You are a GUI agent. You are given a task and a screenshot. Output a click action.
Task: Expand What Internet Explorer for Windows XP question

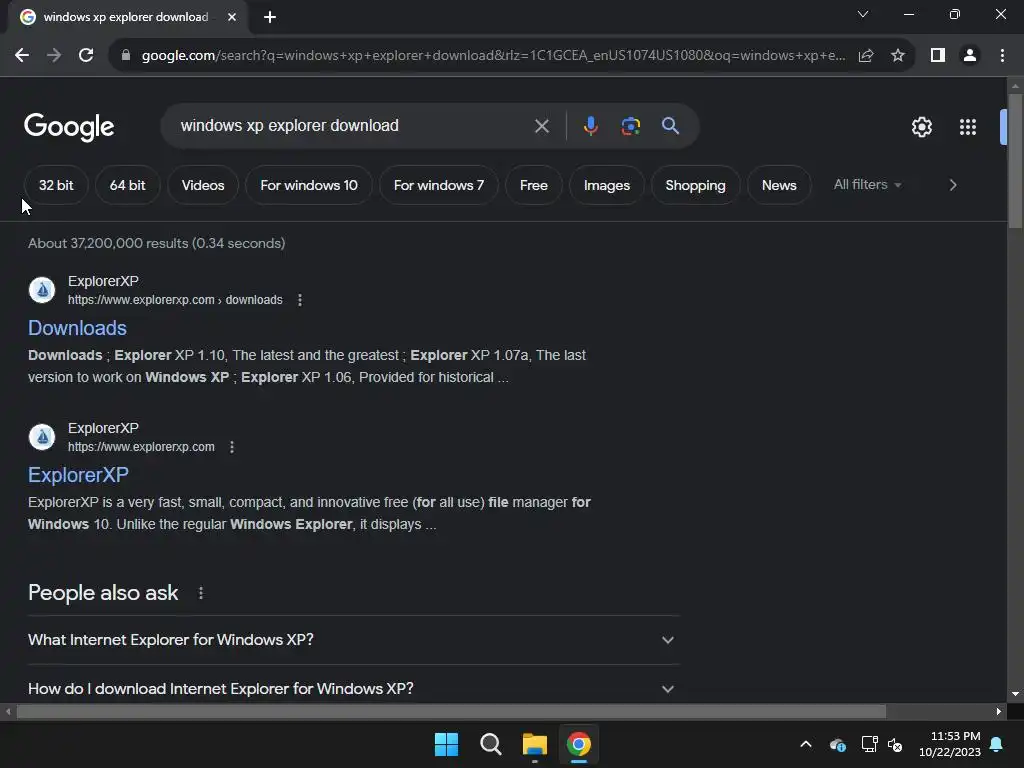pyautogui.click(x=353, y=640)
